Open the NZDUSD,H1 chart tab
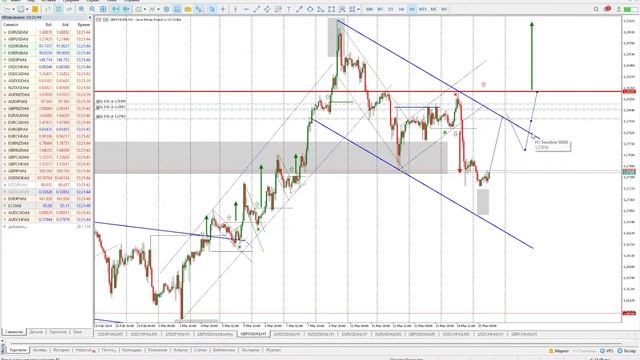 point(320,334)
